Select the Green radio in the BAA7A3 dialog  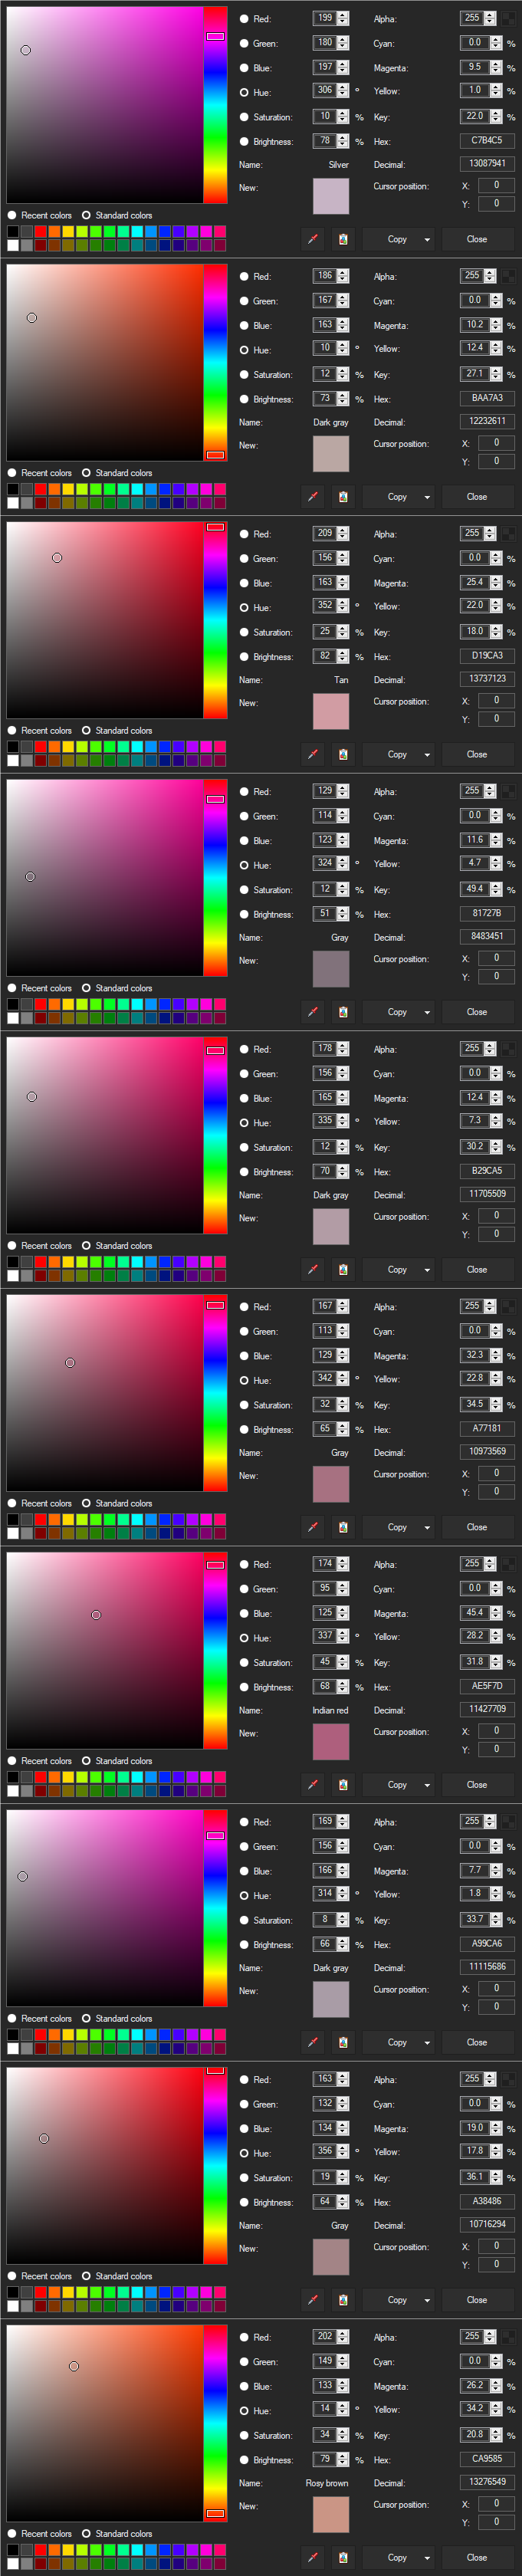244,301
